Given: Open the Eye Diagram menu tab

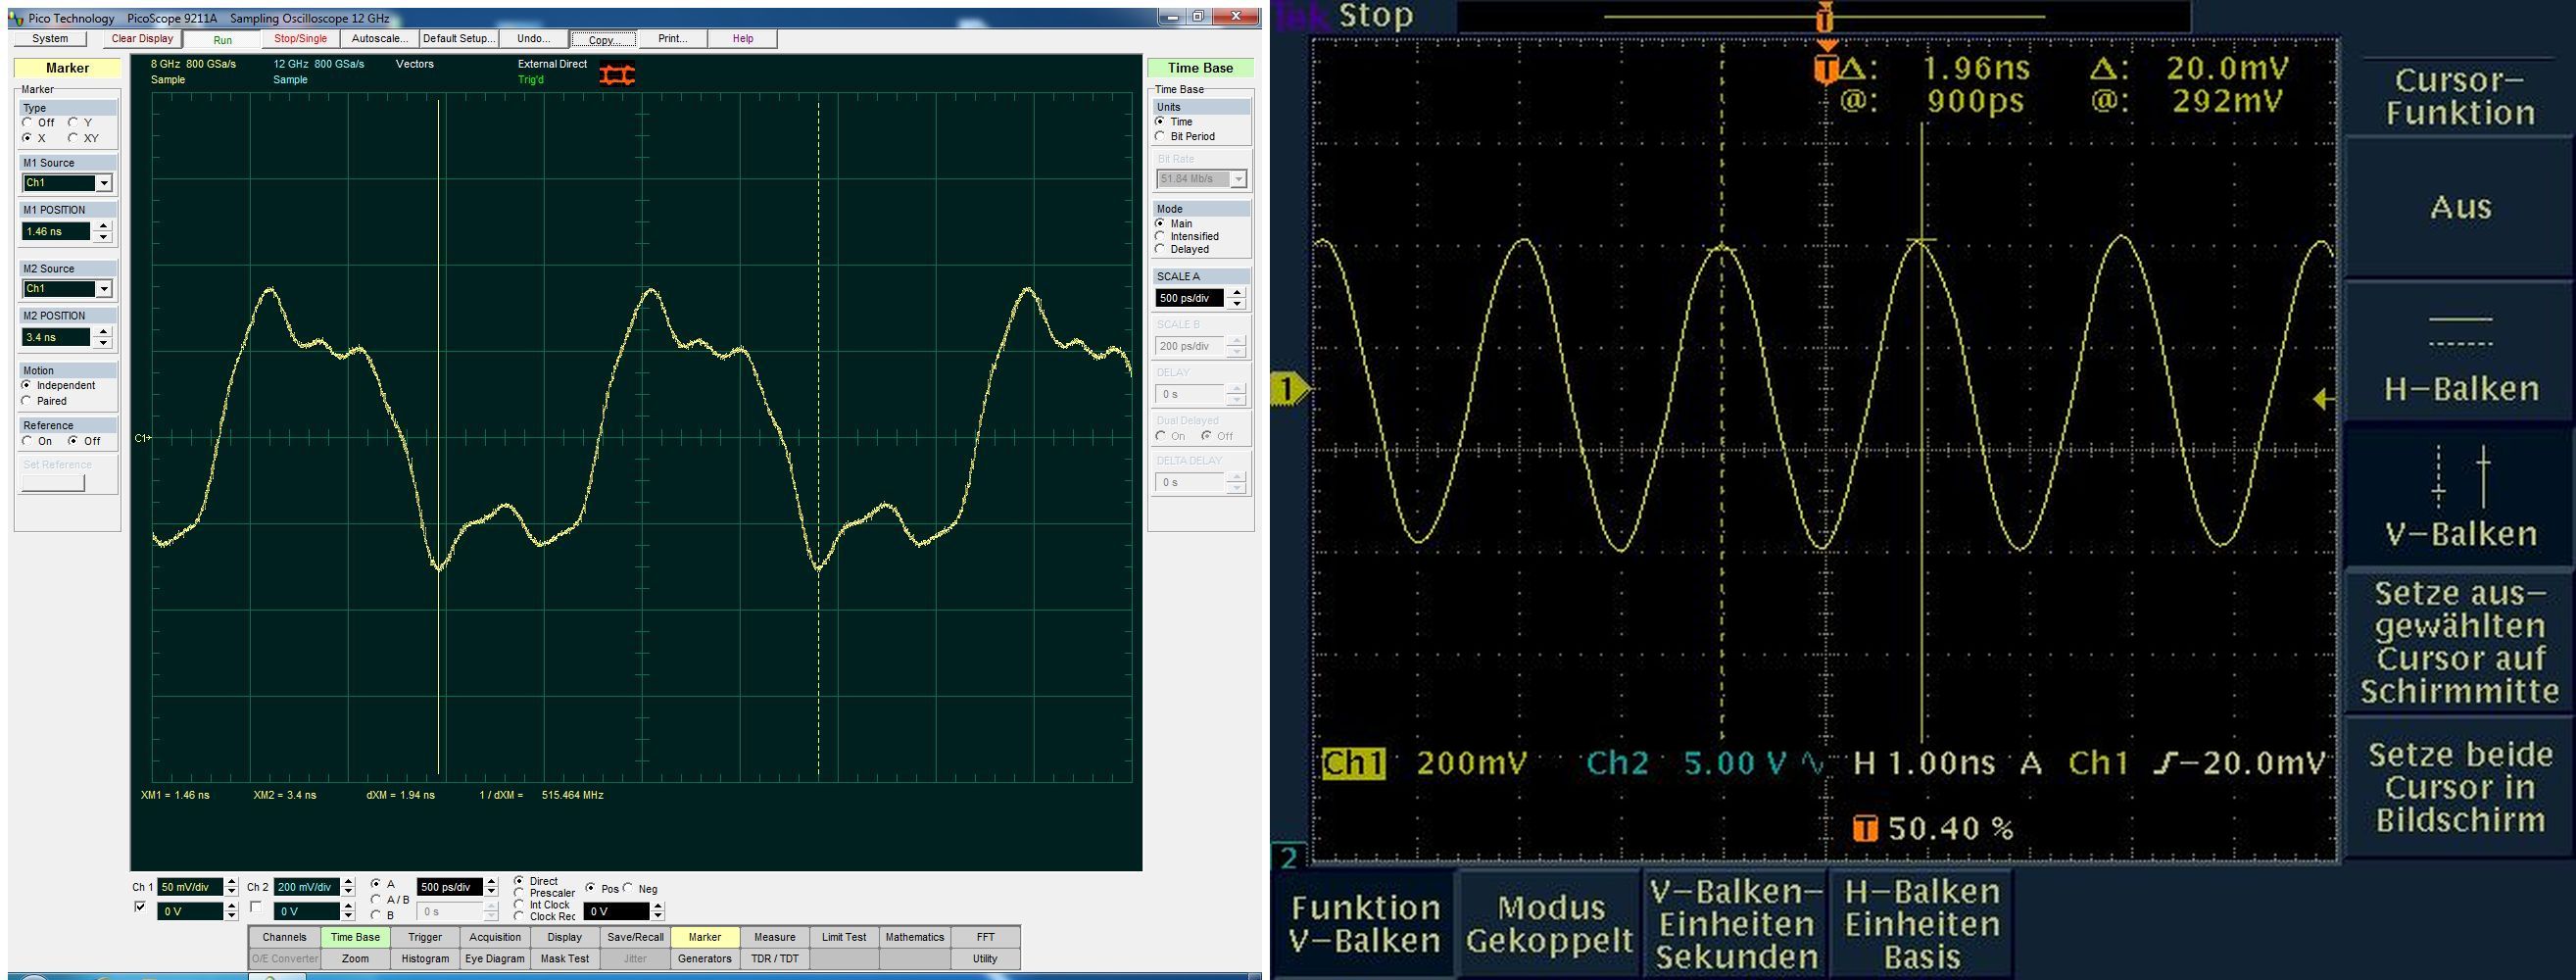Looking at the screenshot, I should pos(494,959).
